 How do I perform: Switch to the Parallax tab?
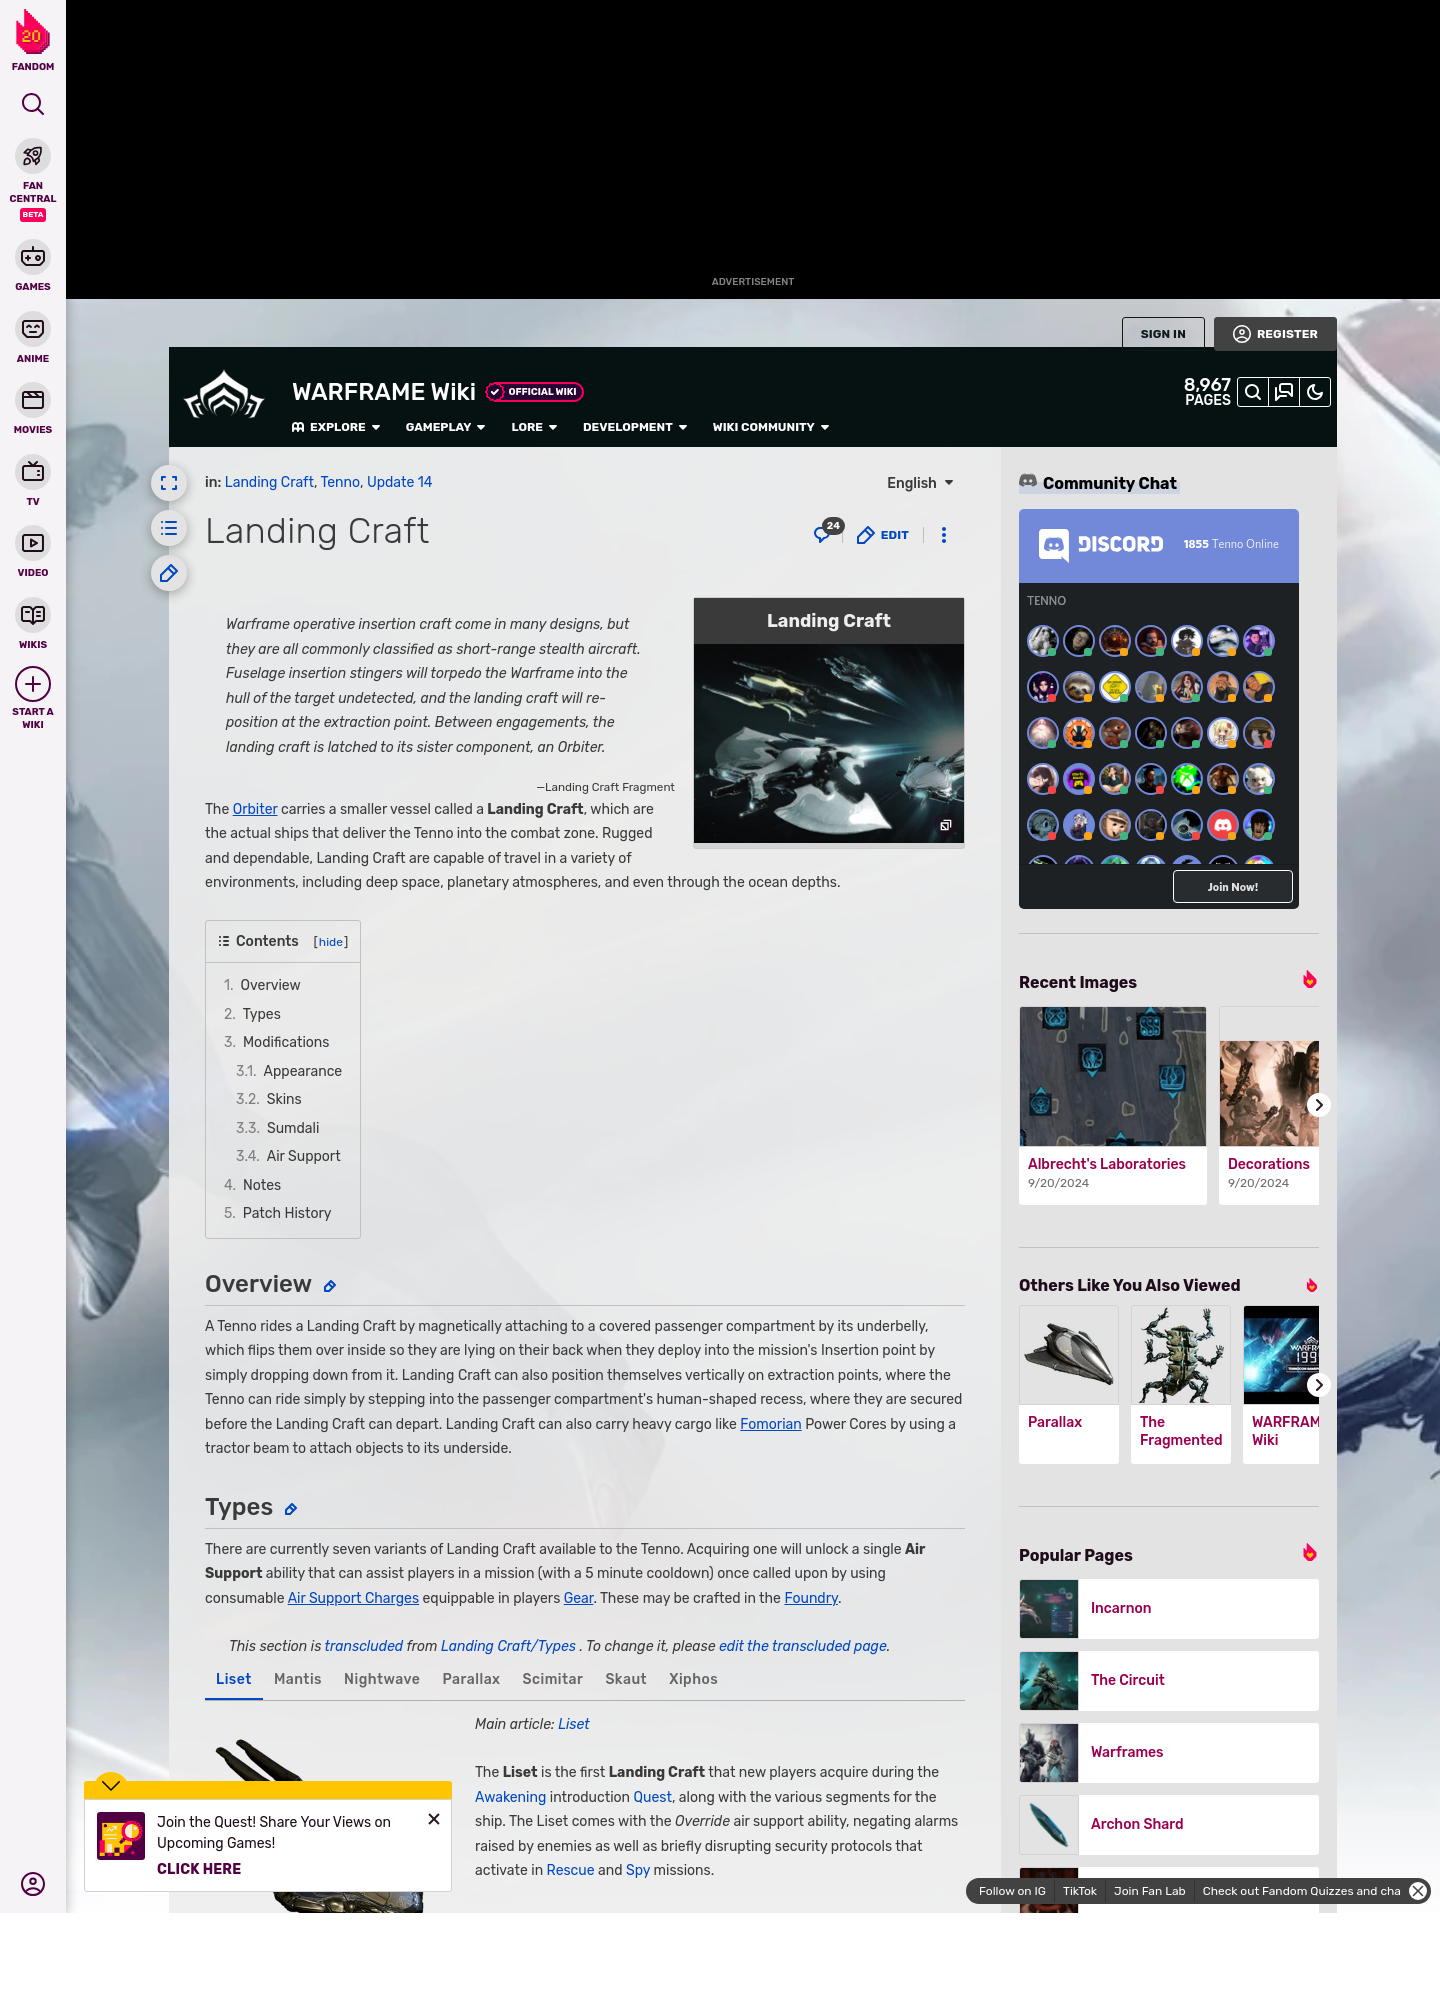point(471,1680)
